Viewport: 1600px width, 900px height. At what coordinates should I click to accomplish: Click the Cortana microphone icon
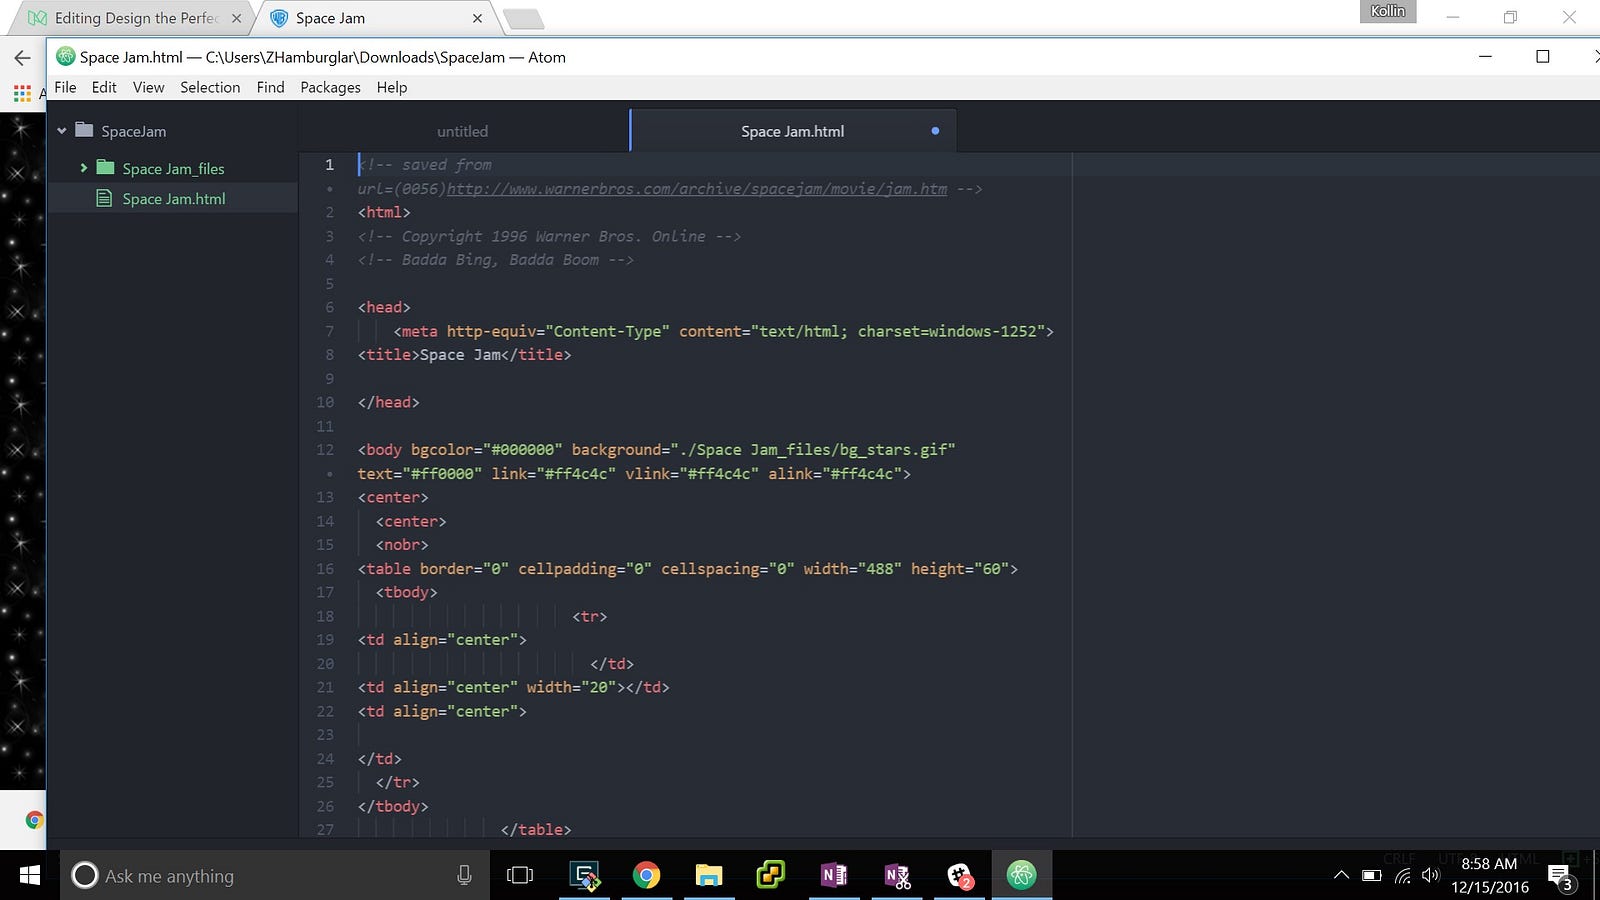click(x=464, y=876)
